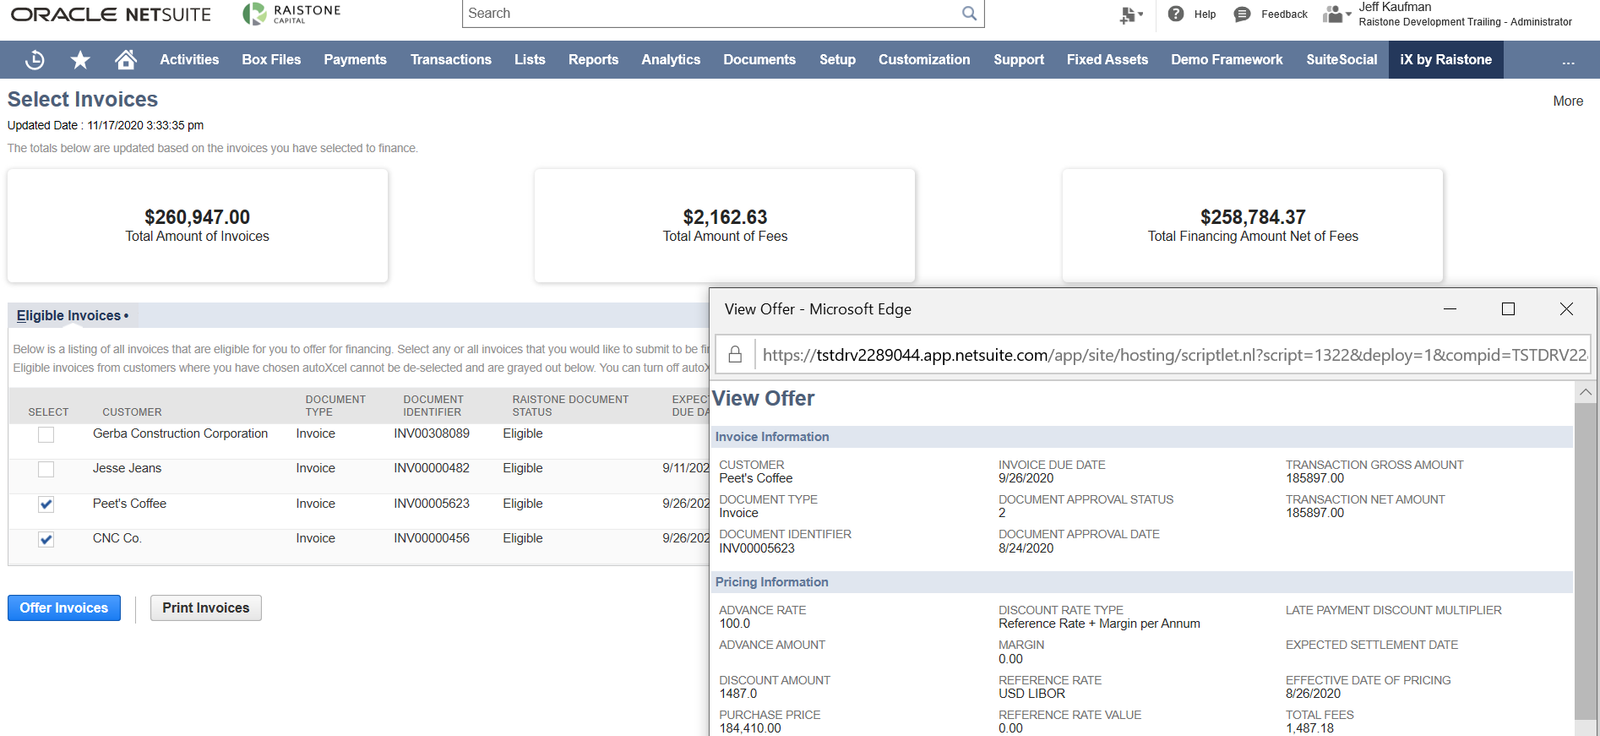Image resolution: width=1600 pixels, height=736 pixels.
Task: Open the Activities menu
Action: [x=189, y=60]
